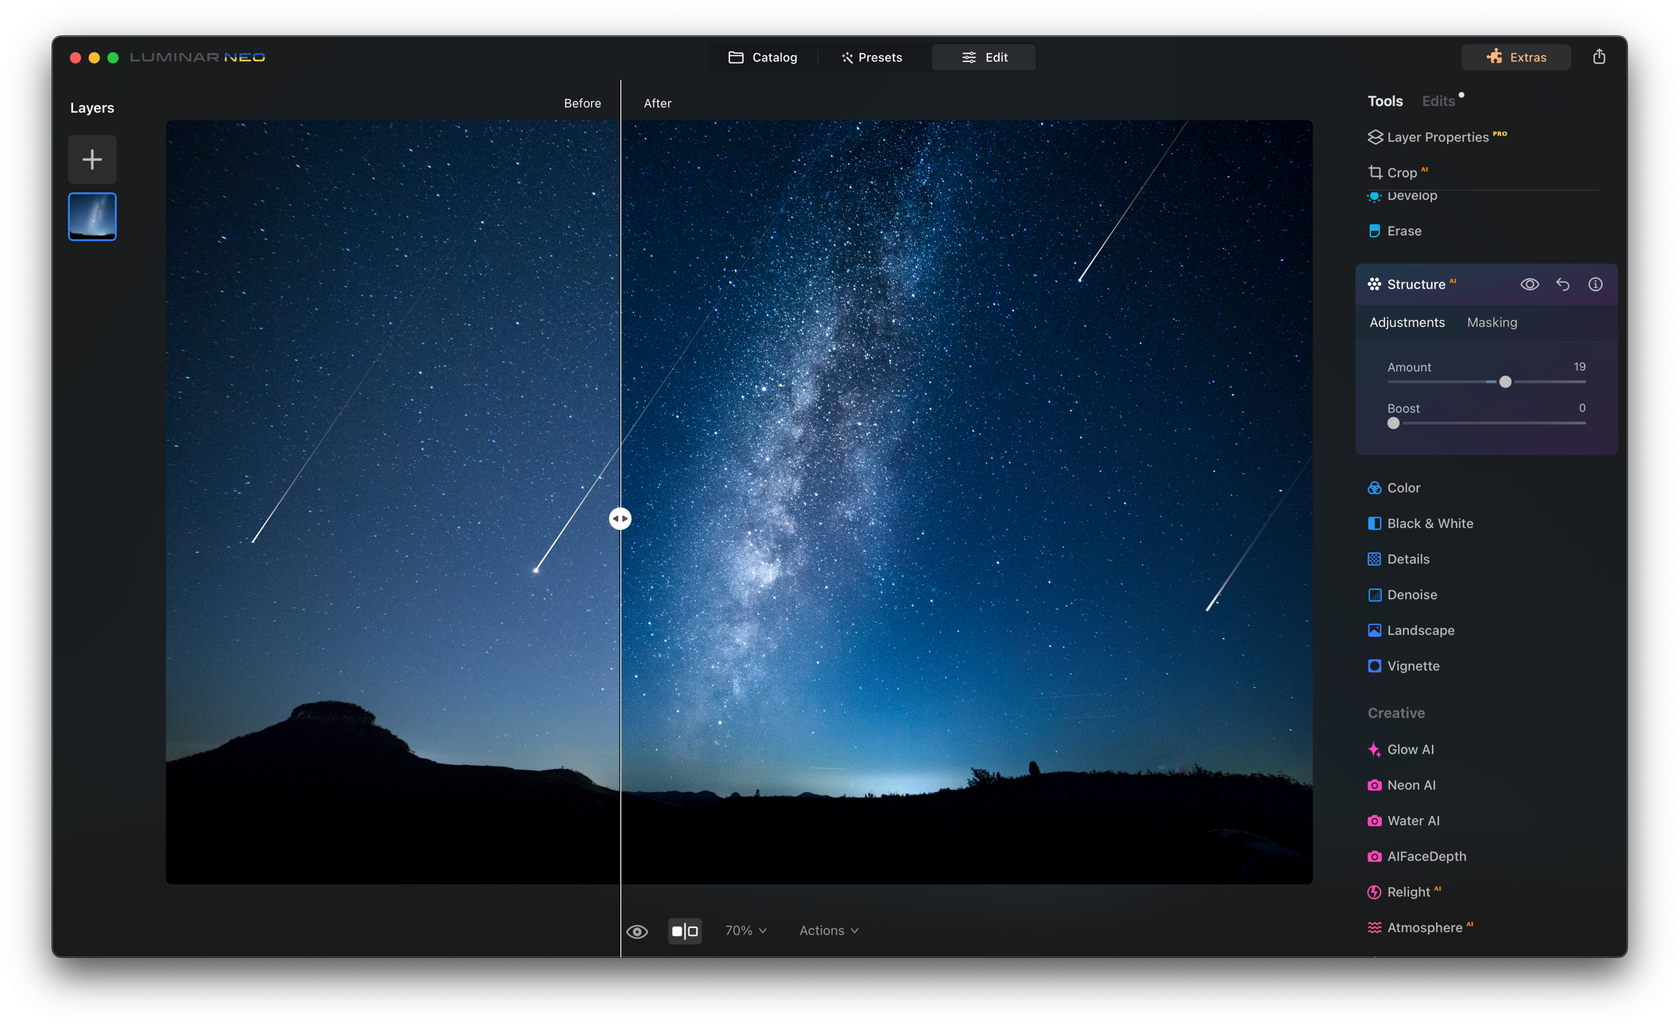Open the Color tool

[x=1404, y=487]
